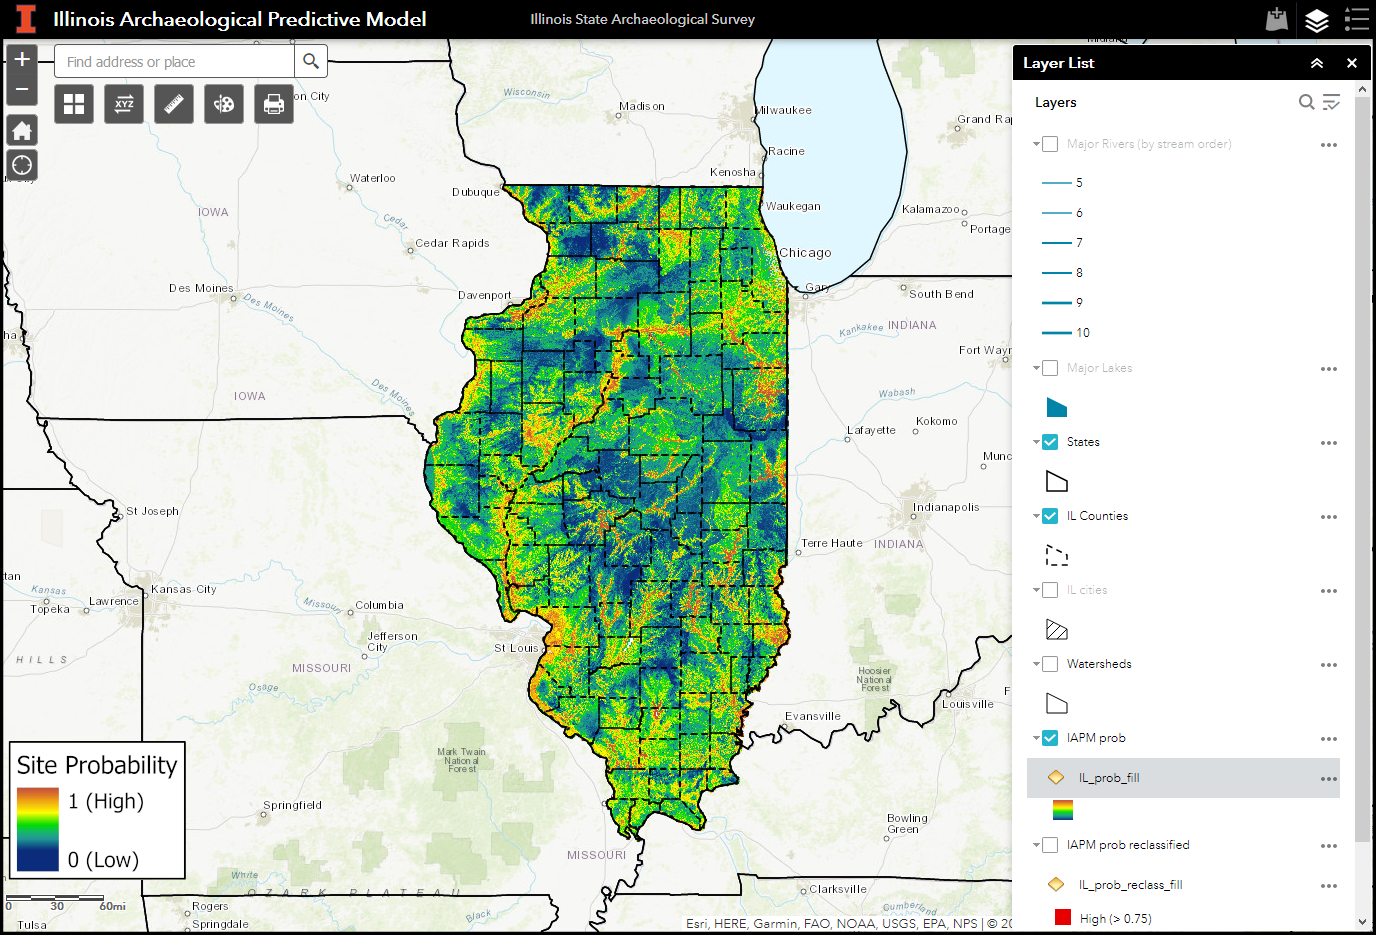
Task: Return to default map extent
Action: point(22,130)
